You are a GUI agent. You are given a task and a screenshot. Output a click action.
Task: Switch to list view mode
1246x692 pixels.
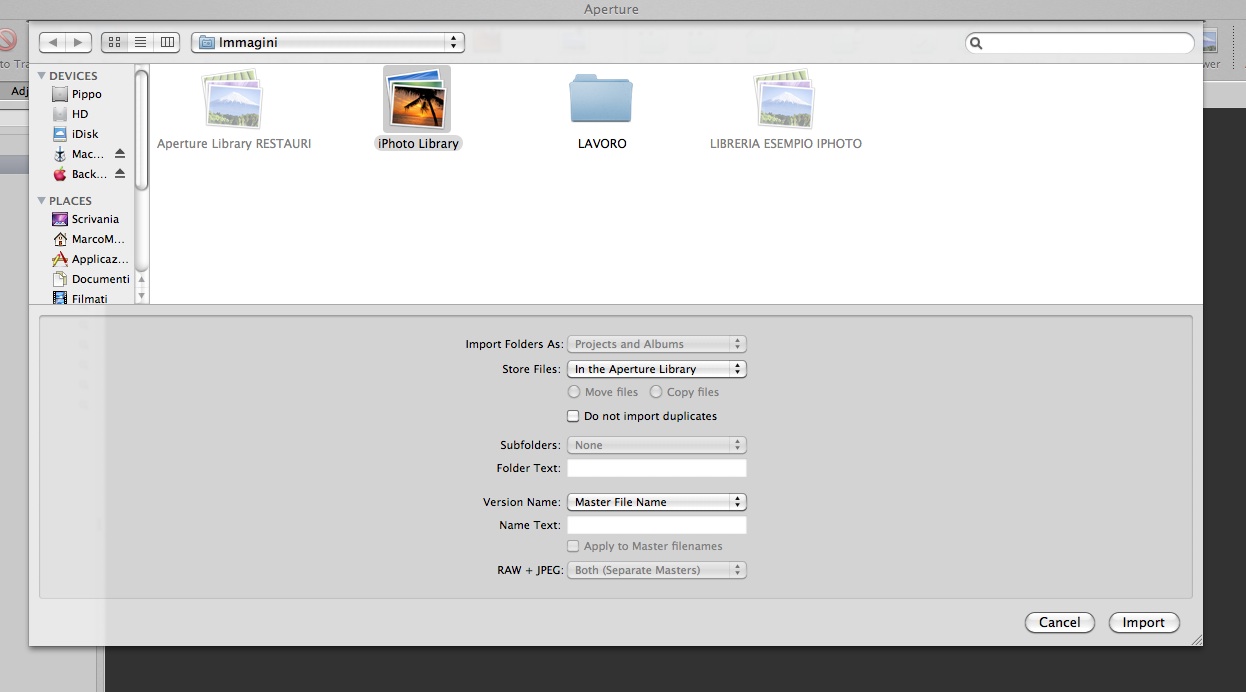[141, 42]
